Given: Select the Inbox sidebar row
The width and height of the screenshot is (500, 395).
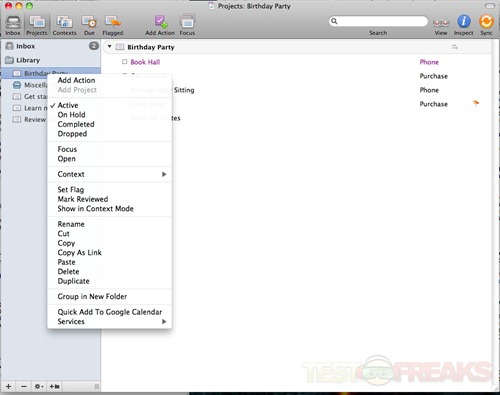Looking at the screenshot, I should point(50,46).
